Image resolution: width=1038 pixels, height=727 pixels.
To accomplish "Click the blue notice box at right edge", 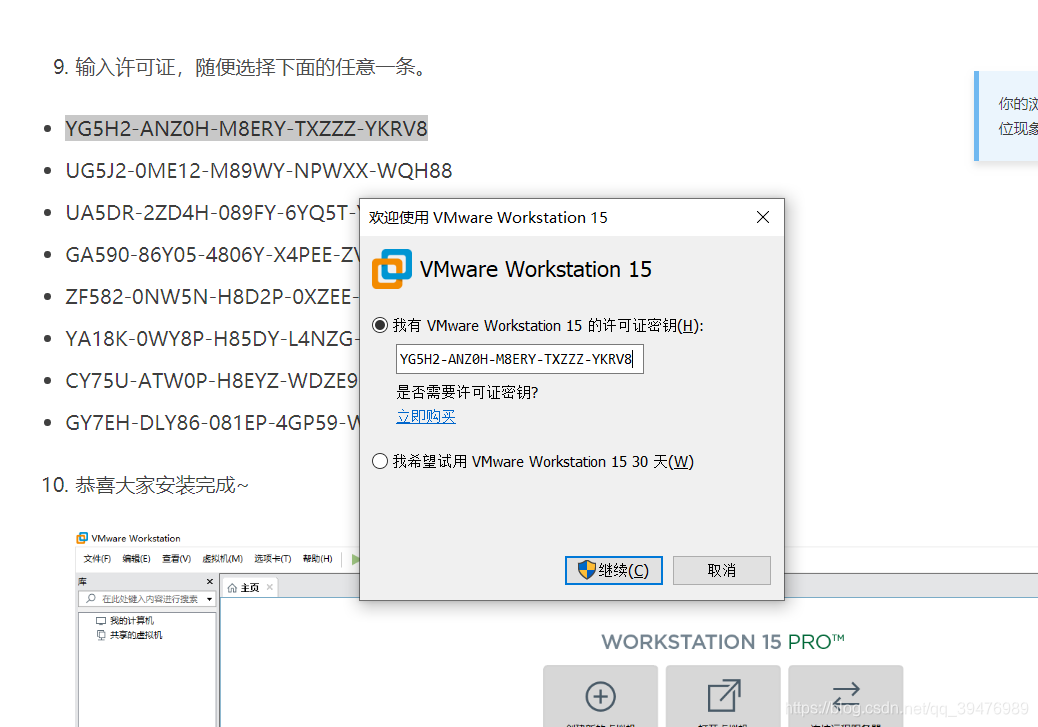I will pyautogui.click(x=1006, y=116).
